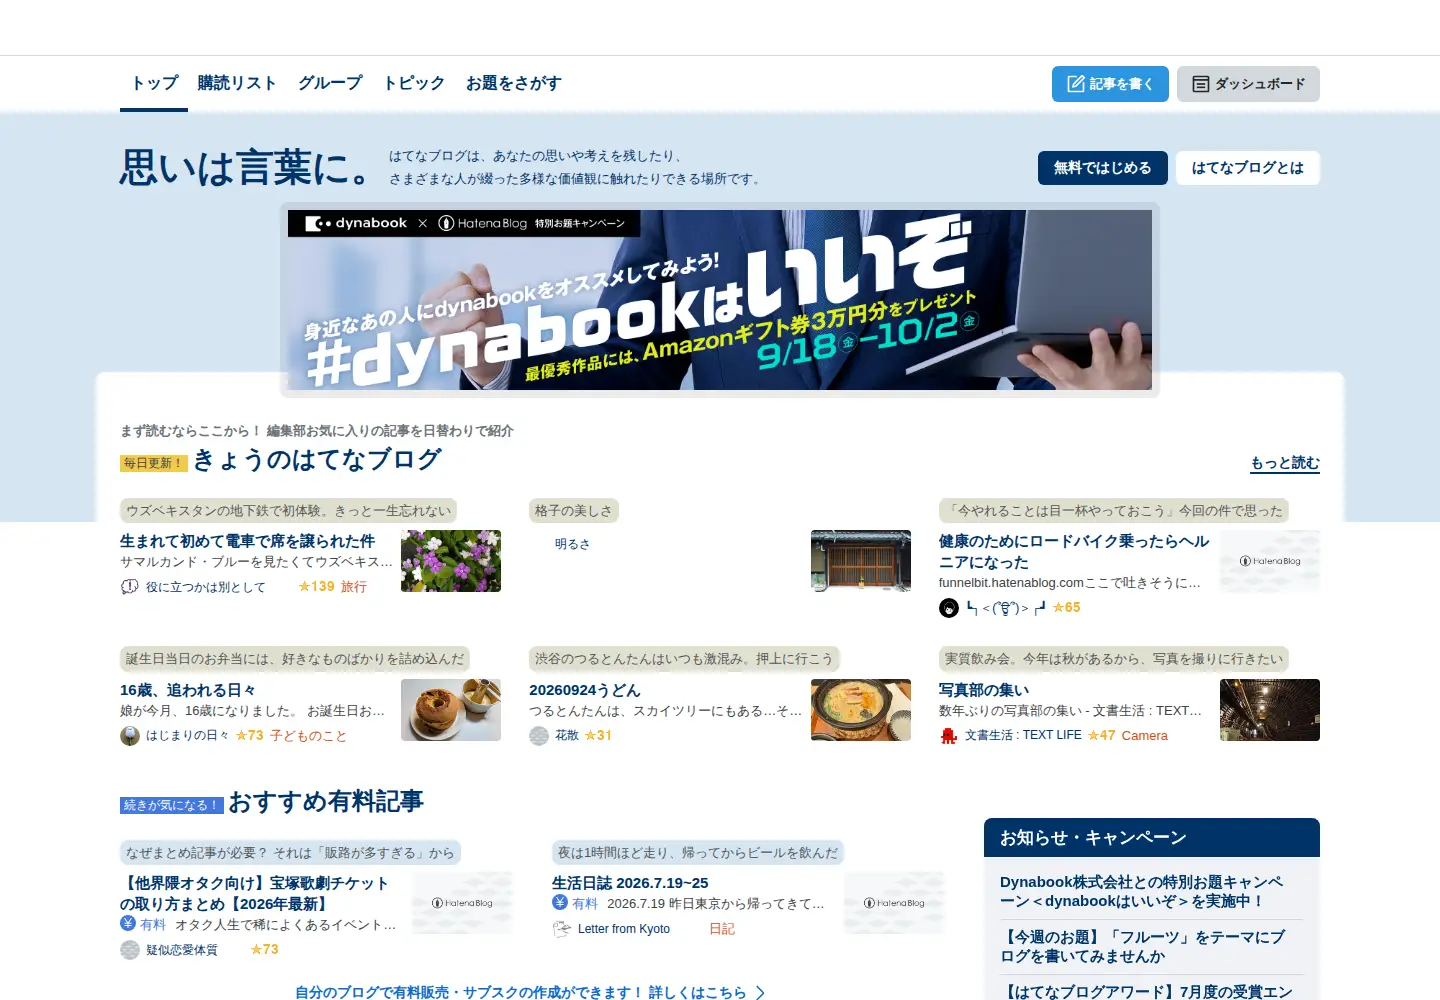This screenshot has width=1440, height=1000.
Task: Open article 生まれて初めて電車で席を譲られた件
Action: pyautogui.click(x=247, y=541)
